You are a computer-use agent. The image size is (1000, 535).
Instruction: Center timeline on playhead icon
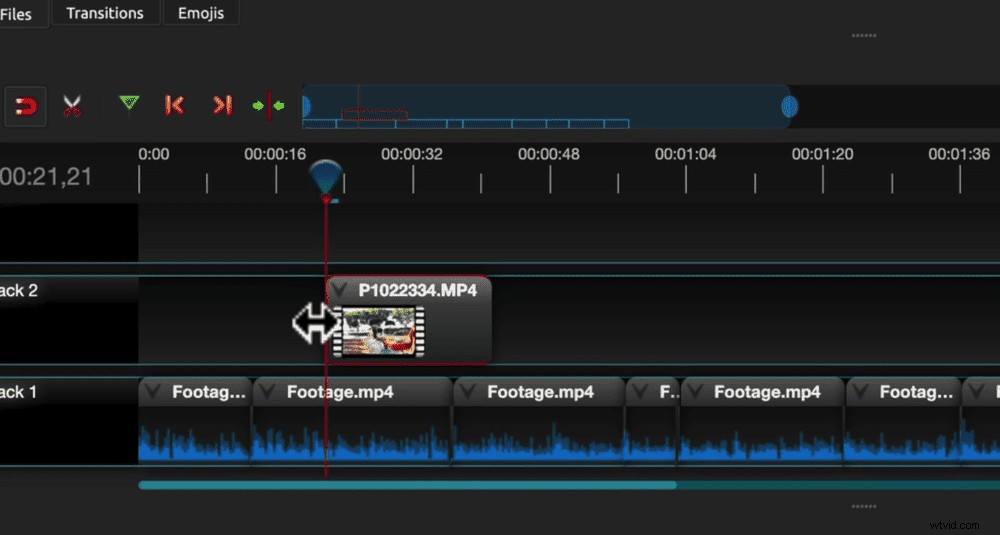tap(268, 106)
